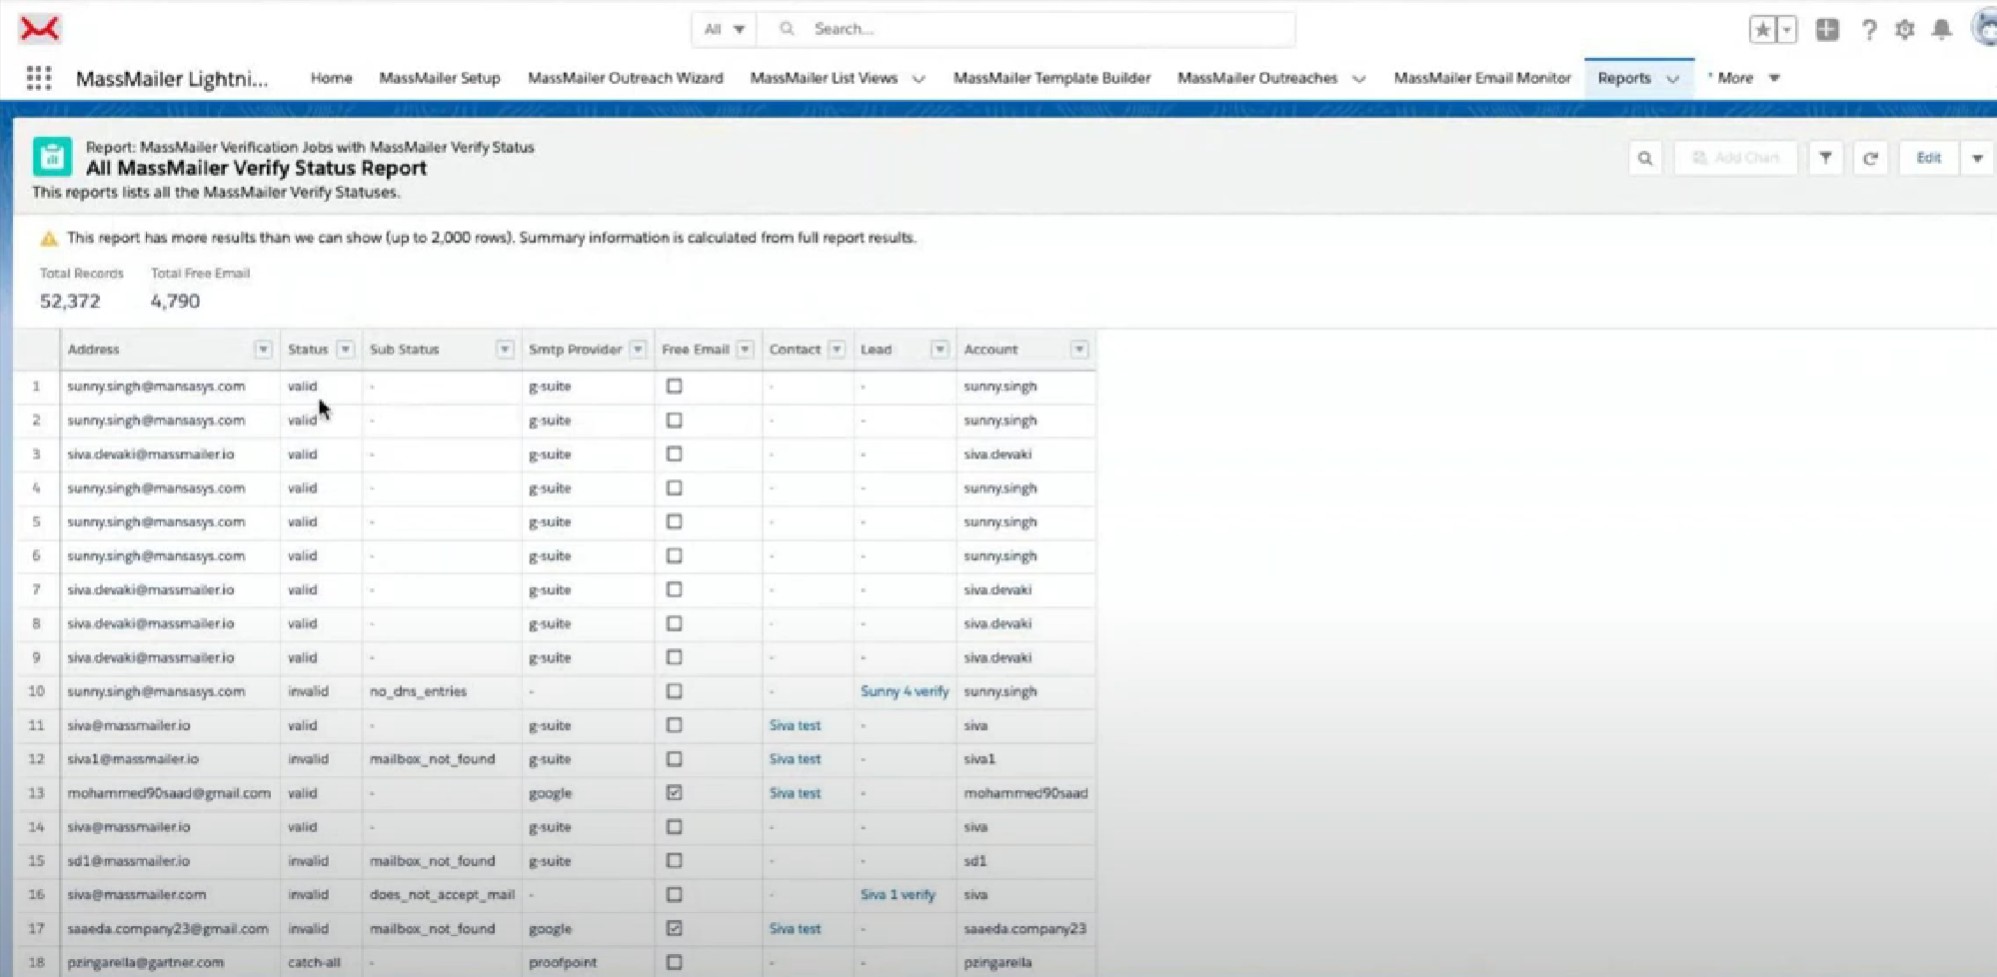Screen dimensions: 1997x977
Task: Open the Siva 1 verify lead link
Action: (x=898, y=895)
